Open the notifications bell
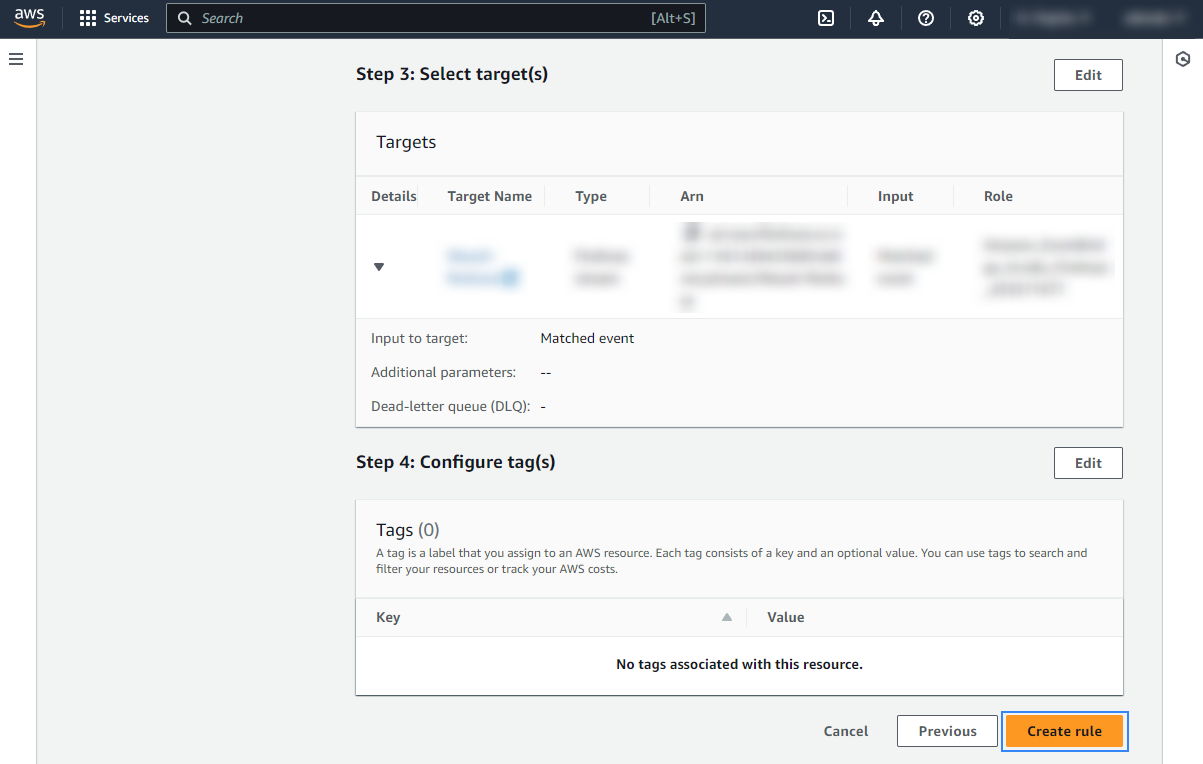 tap(876, 18)
